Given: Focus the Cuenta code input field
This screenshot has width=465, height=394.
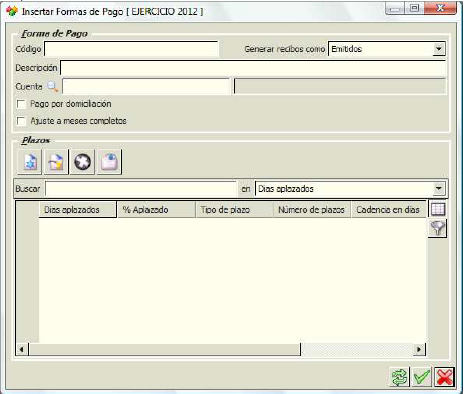Looking at the screenshot, I should pos(146,87).
